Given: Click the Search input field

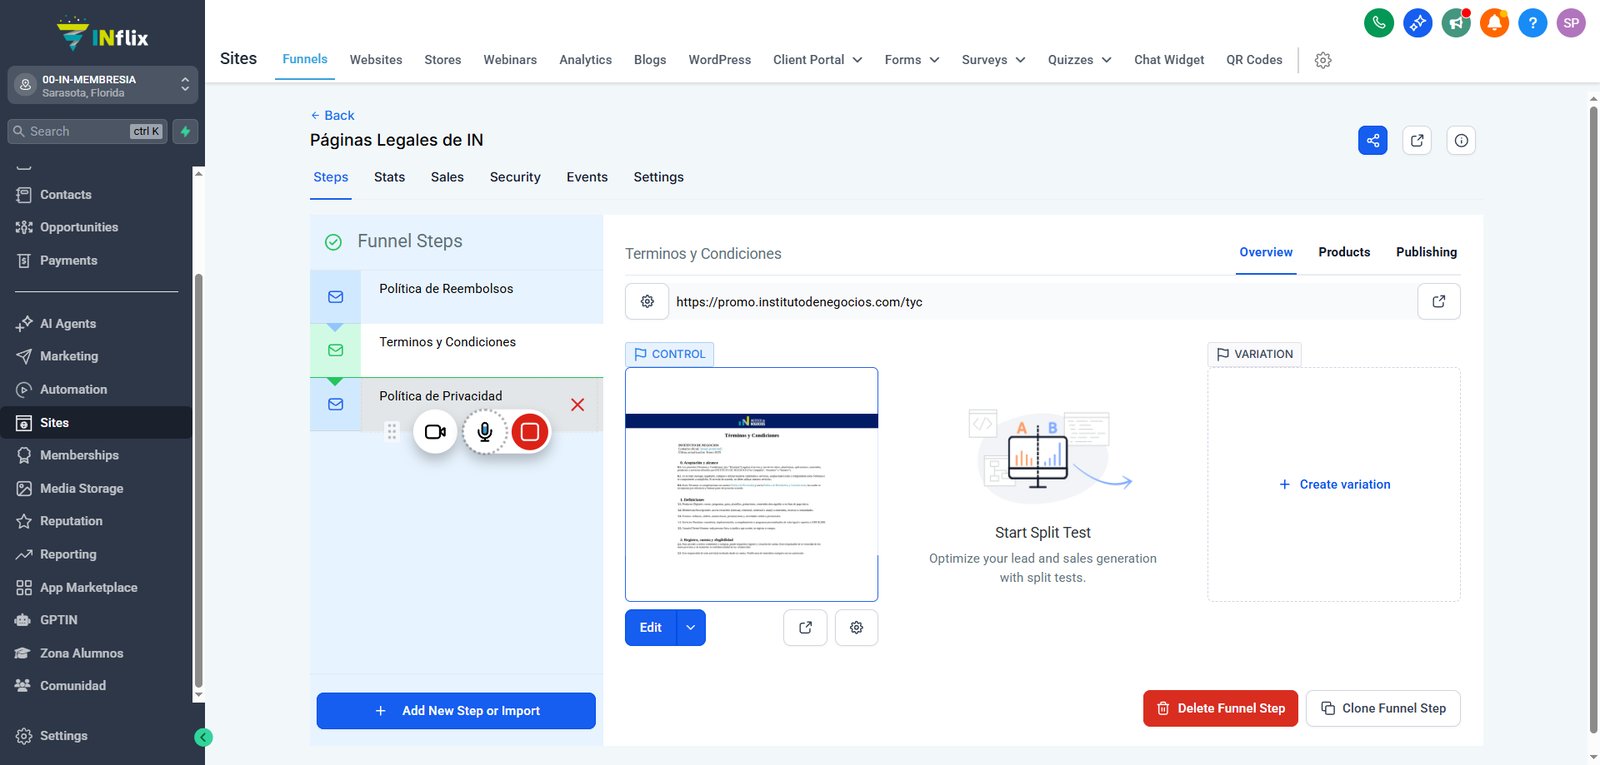Looking at the screenshot, I should pyautogui.click(x=87, y=131).
